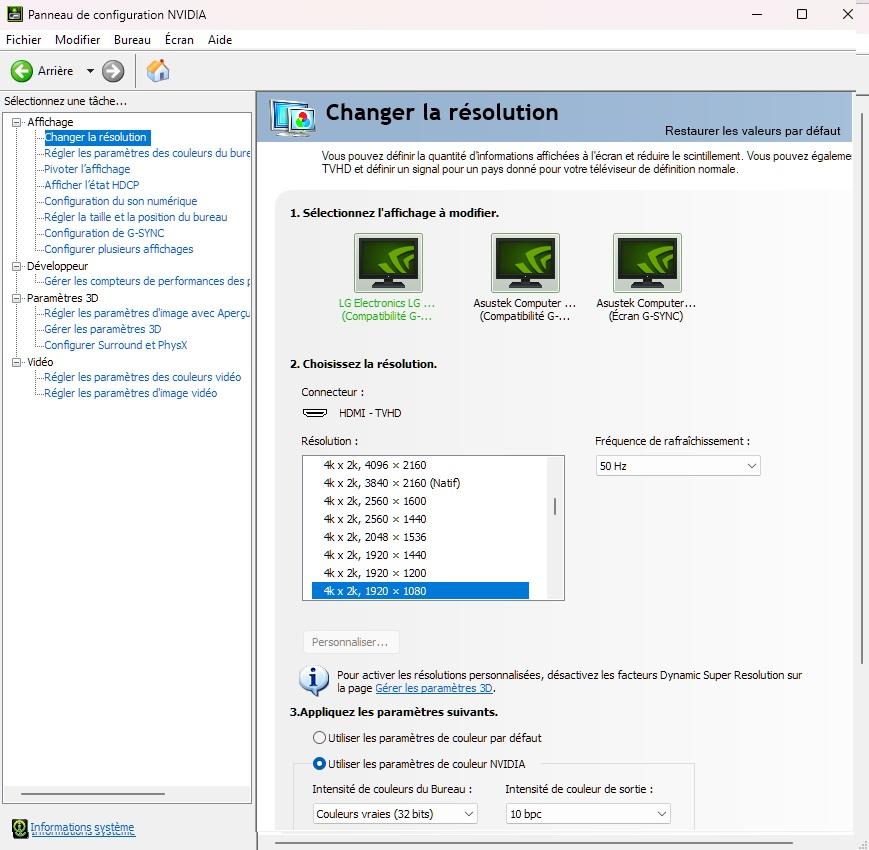Select resolution 4k x 2k, 1920 × 1080
The image size is (869, 850).
420,591
